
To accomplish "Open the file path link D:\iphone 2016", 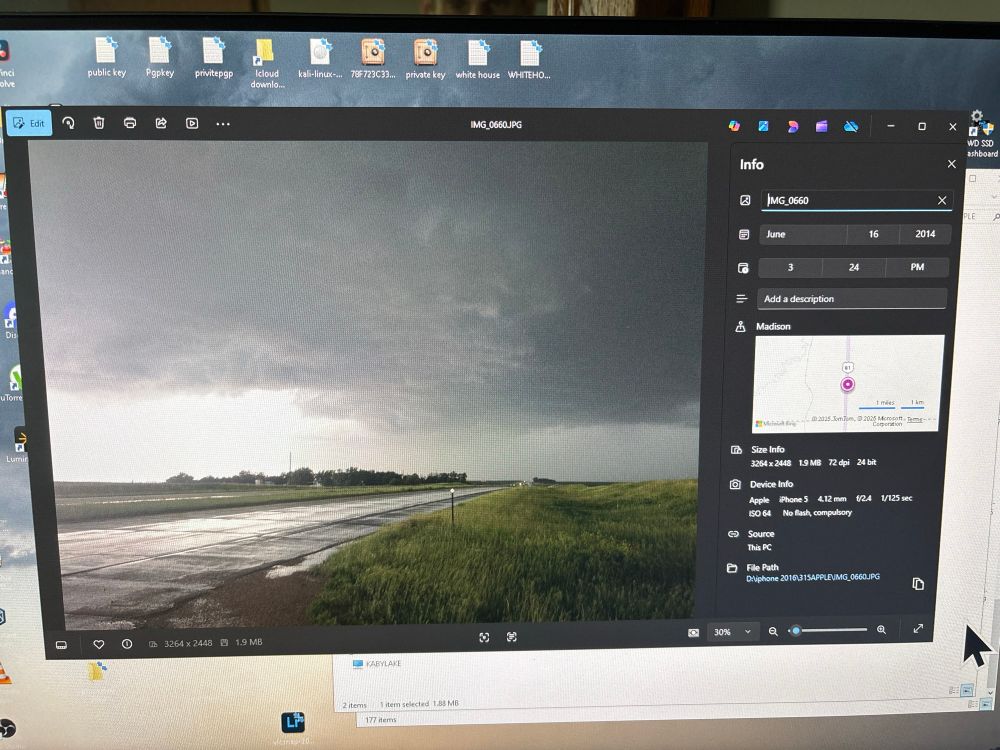I will coord(812,577).
